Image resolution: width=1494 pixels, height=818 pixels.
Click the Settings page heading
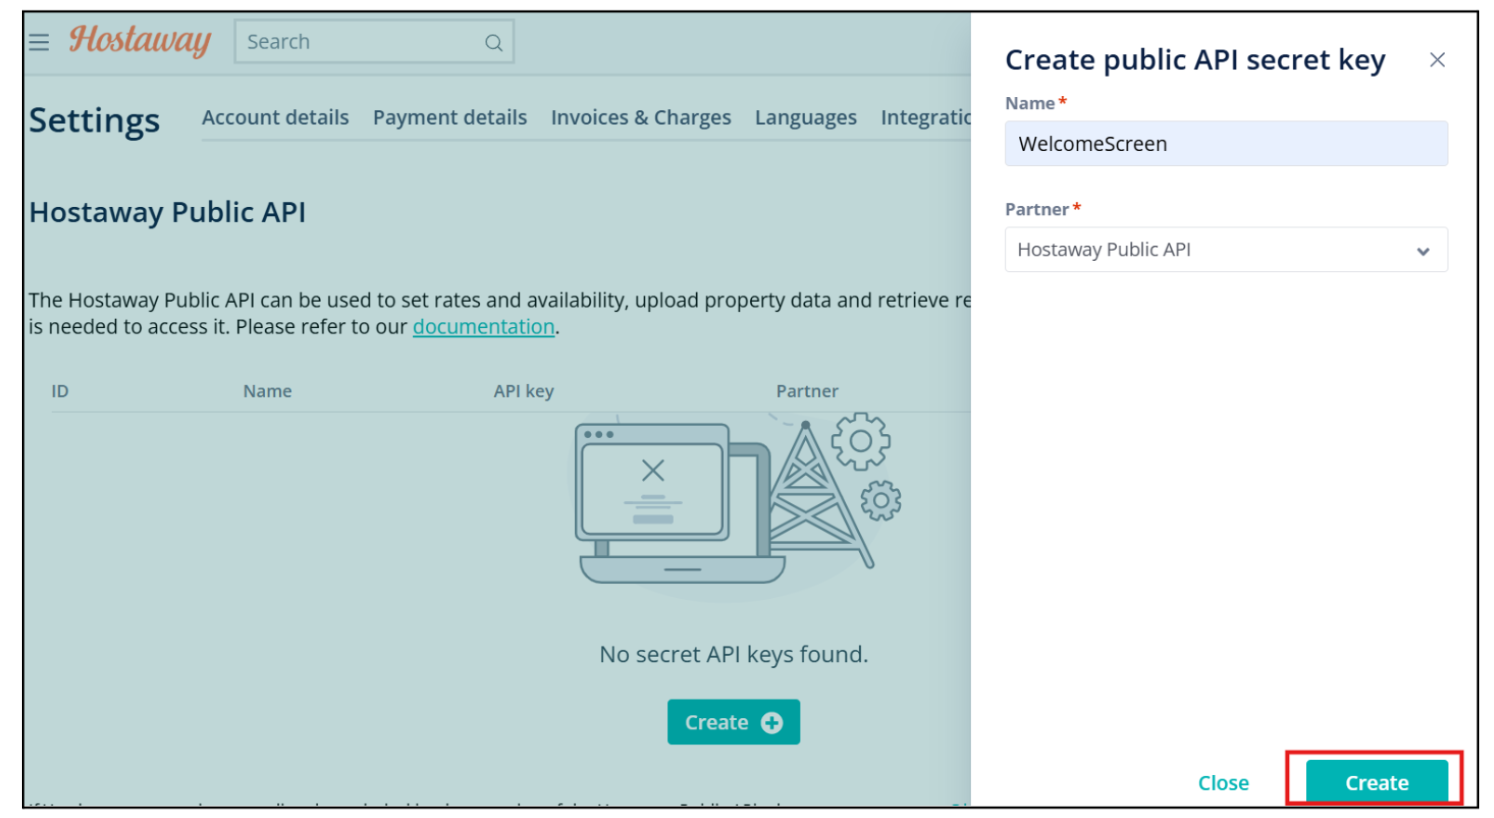pos(94,120)
